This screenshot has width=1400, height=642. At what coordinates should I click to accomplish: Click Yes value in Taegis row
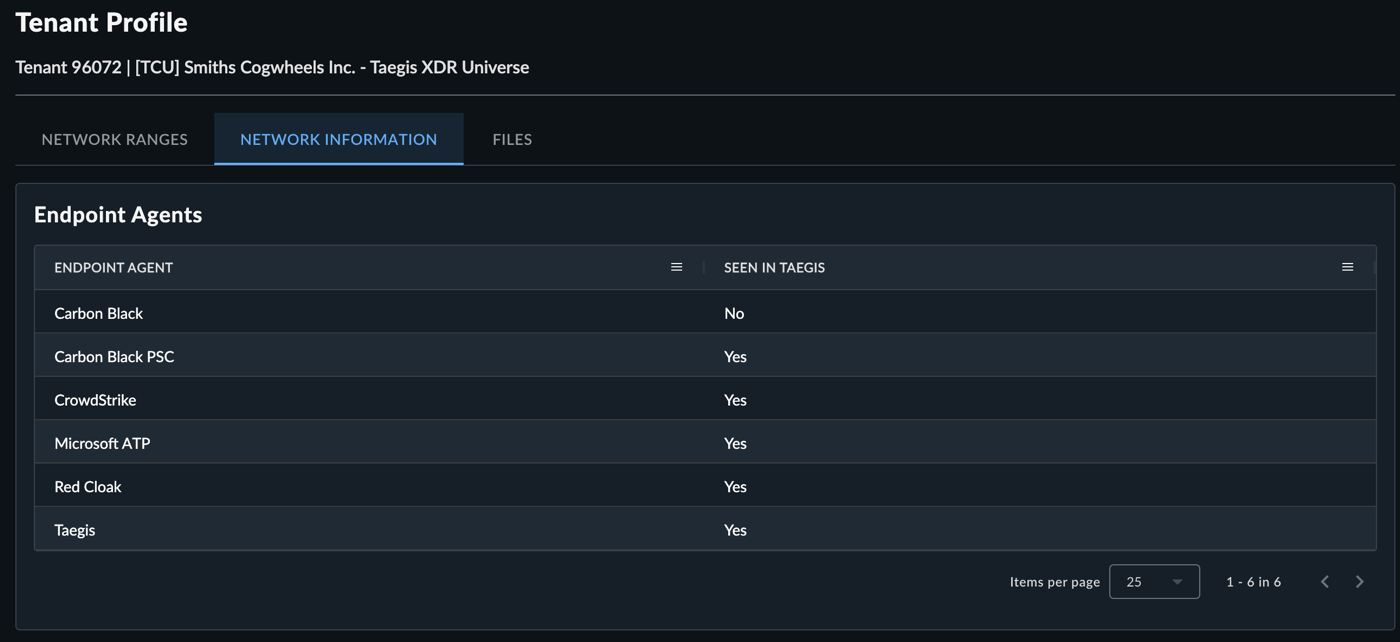(x=735, y=530)
